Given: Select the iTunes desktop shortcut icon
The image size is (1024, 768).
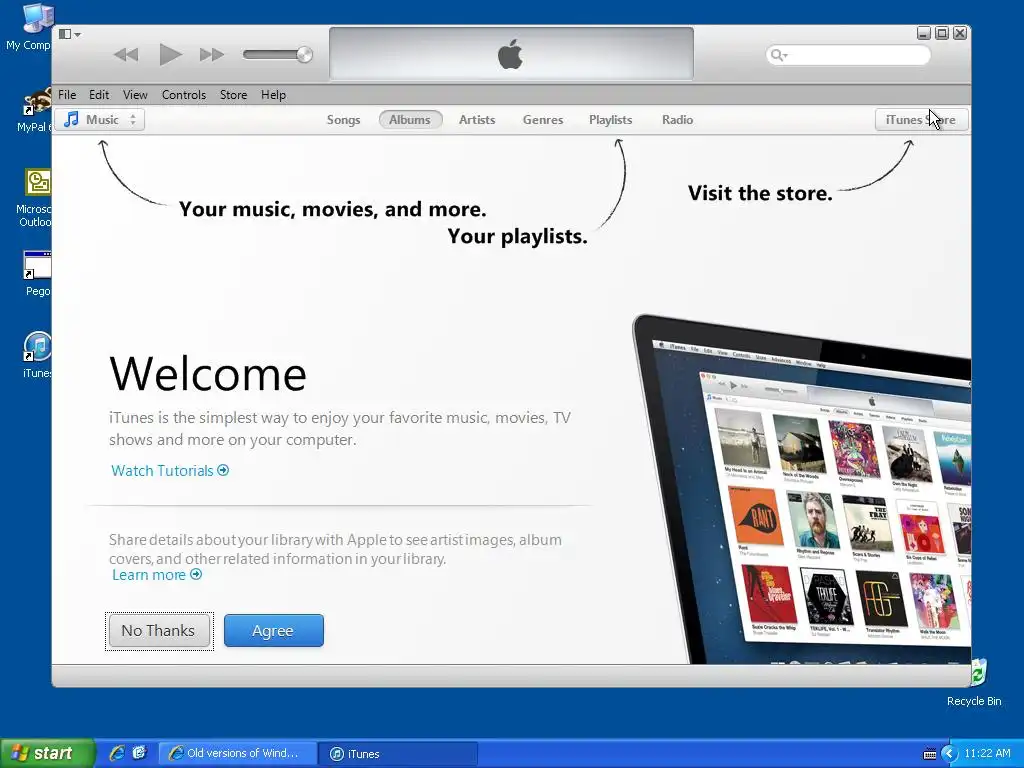Looking at the screenshot, I should coord(37,355).
